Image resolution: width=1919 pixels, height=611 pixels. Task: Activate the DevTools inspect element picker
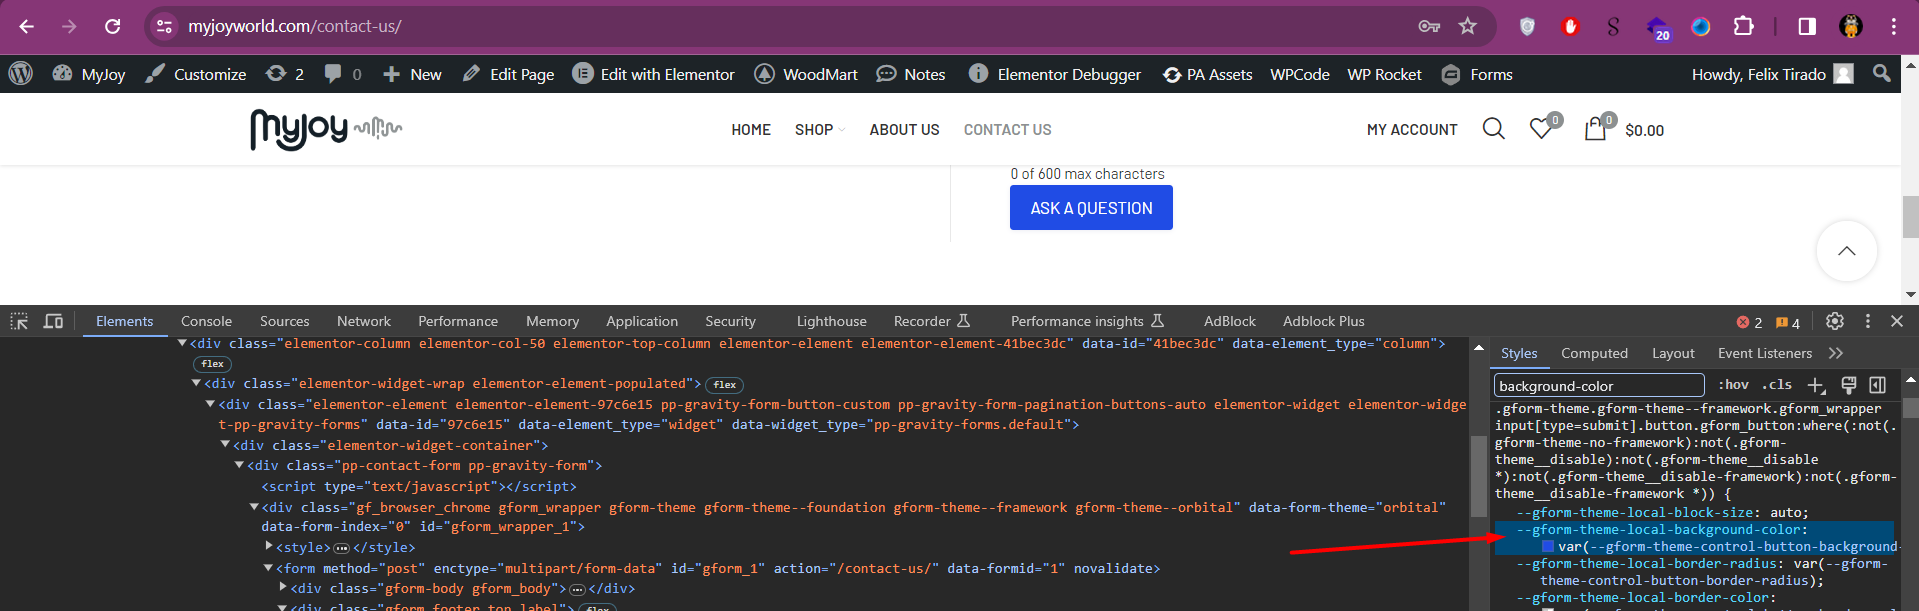point(19,321)
